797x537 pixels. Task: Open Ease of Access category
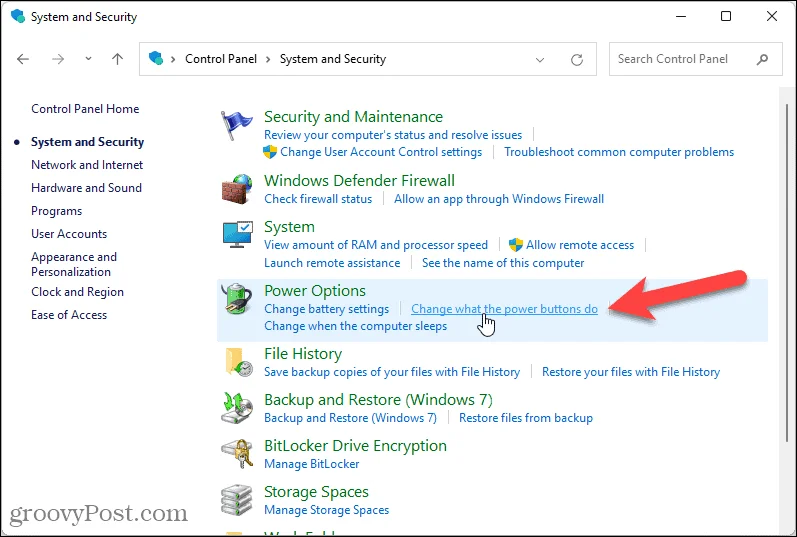[x=69, y=315]
